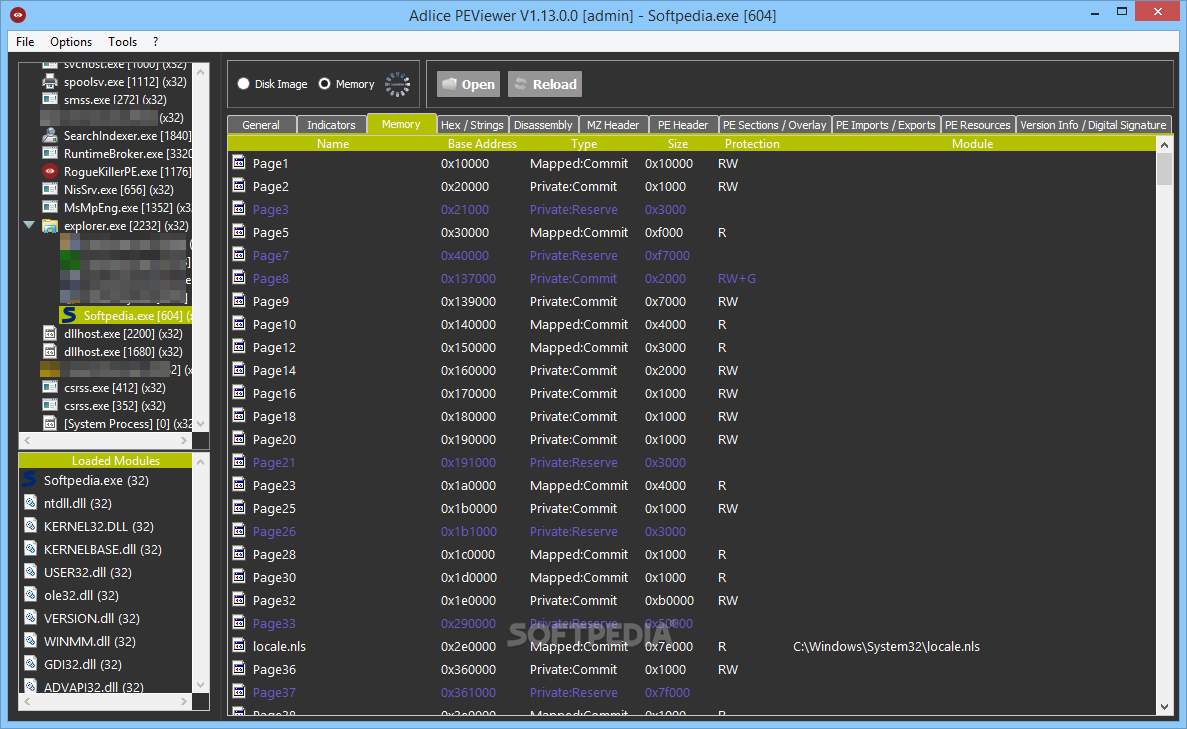Click the Reload button
The image size is (1187, 729).
point(545,84)
